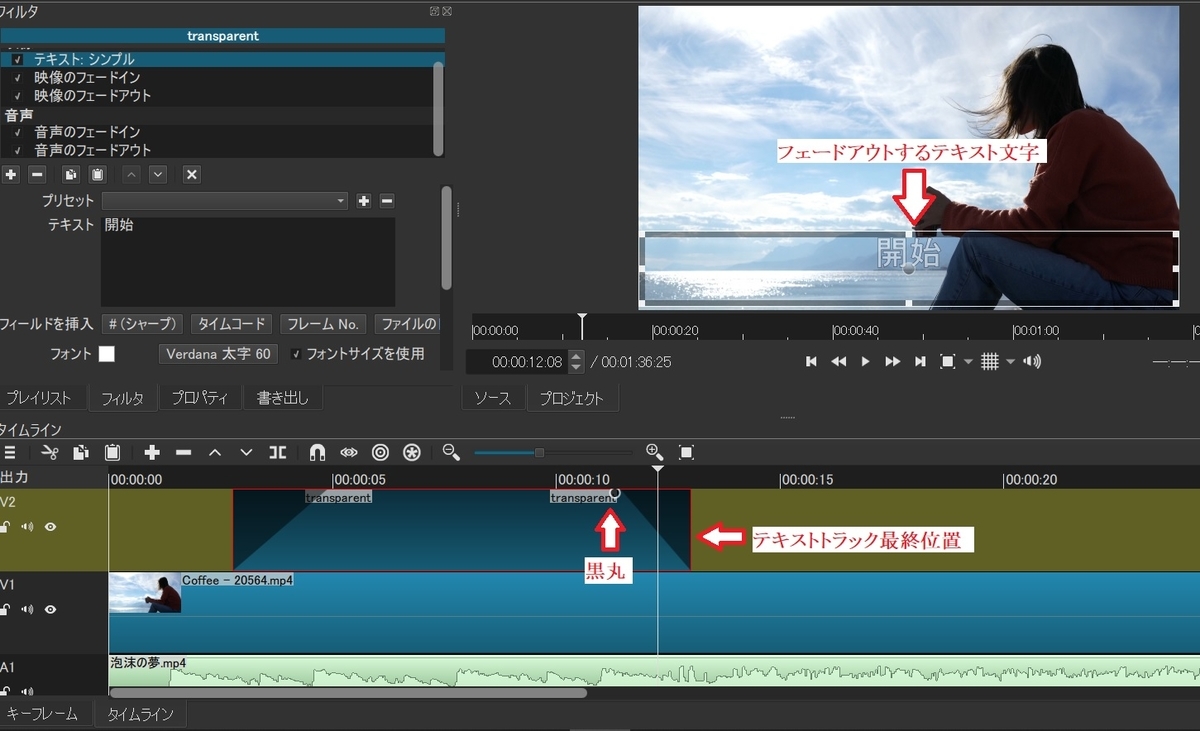Copy filters with the icon below the filter list

[x=71, y=174]
